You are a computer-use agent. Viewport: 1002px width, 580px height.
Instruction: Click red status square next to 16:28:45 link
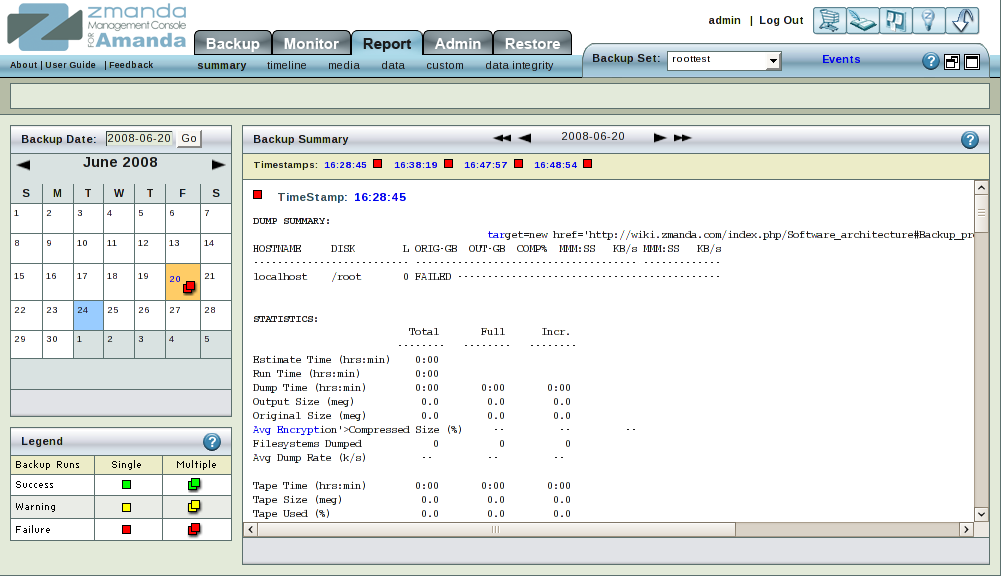point(378,164)
